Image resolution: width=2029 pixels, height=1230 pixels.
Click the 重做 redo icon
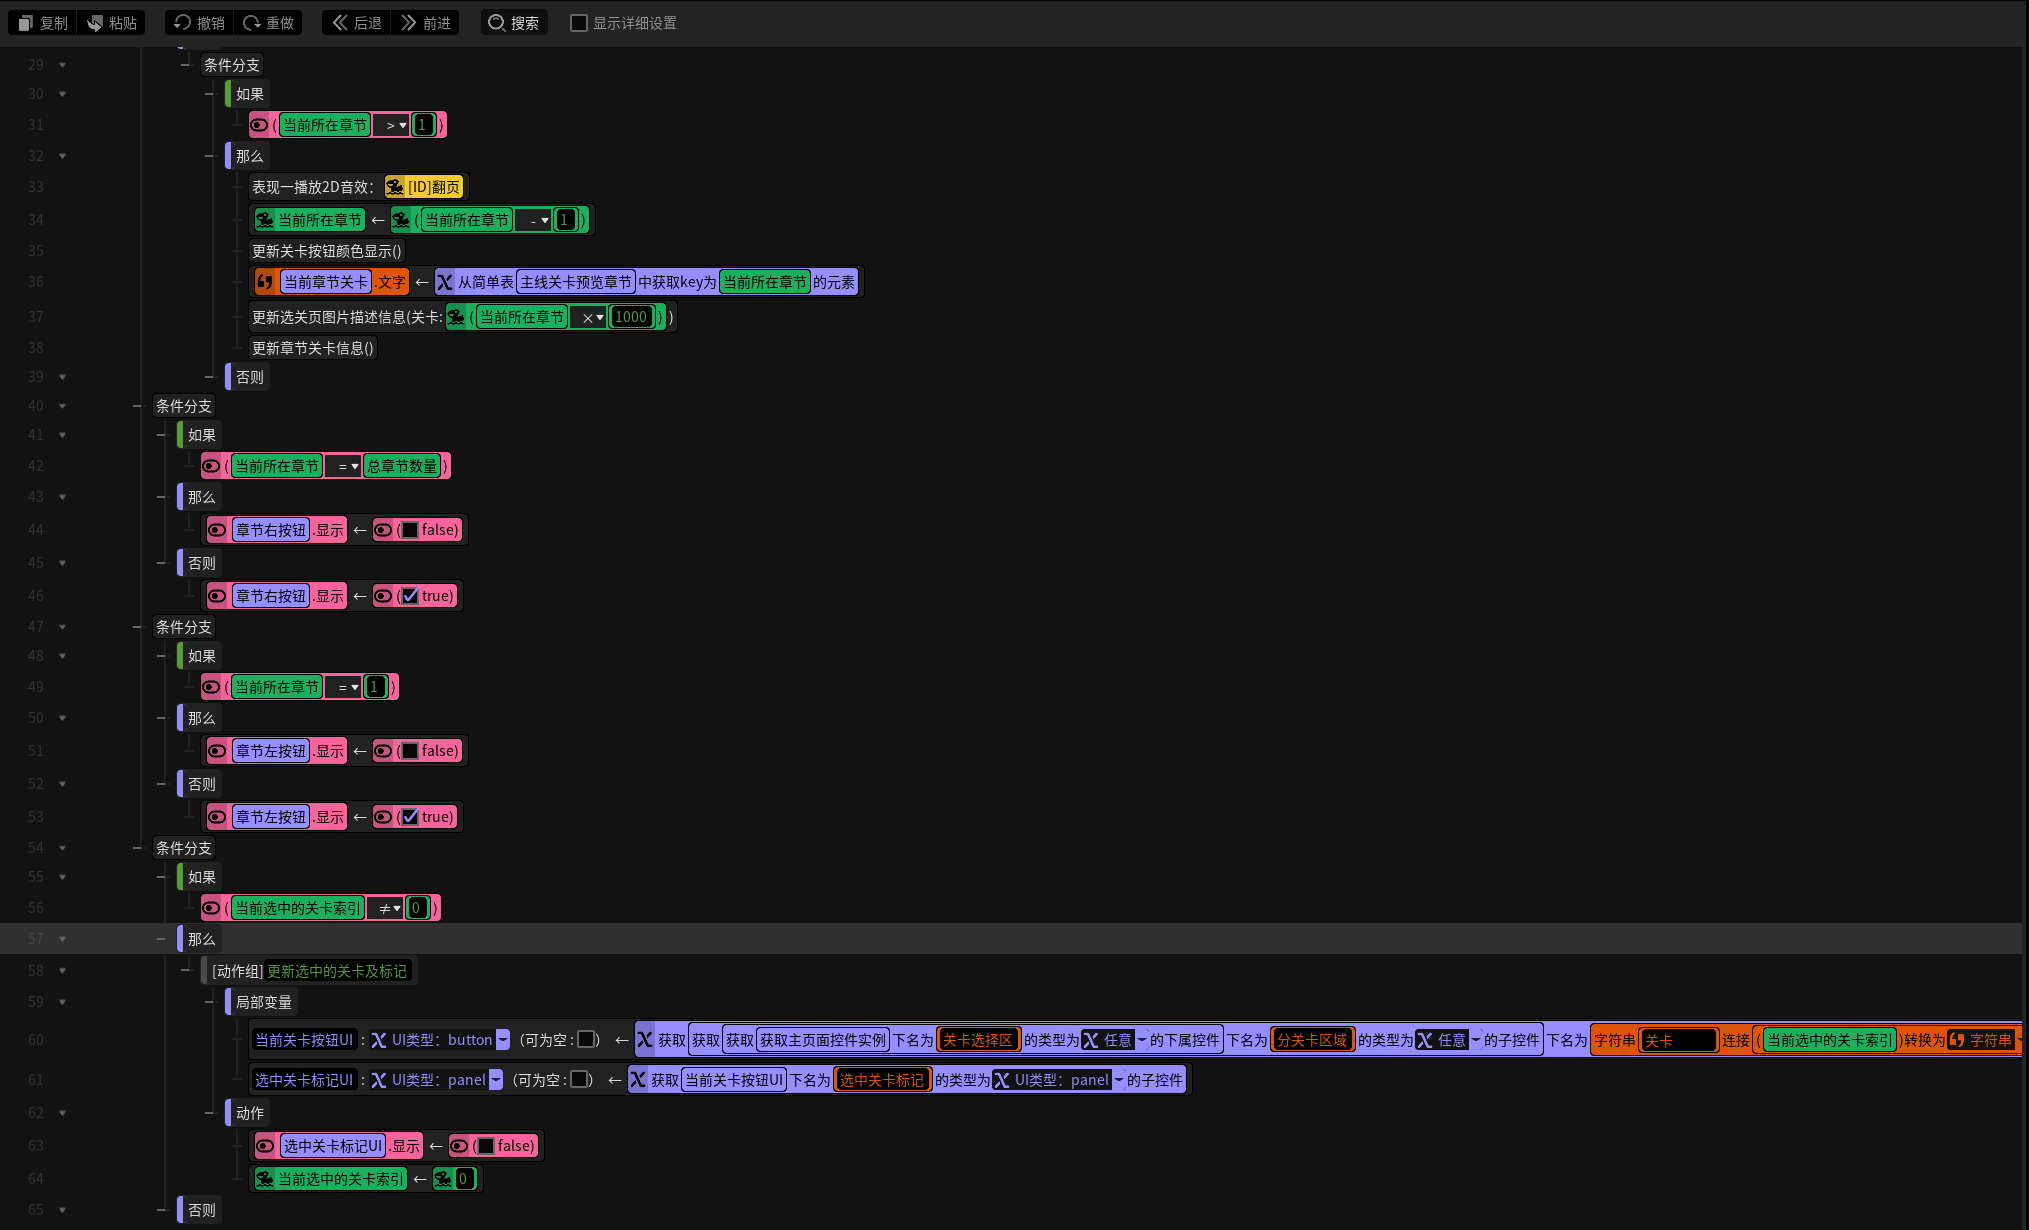(x=252, y=23)
